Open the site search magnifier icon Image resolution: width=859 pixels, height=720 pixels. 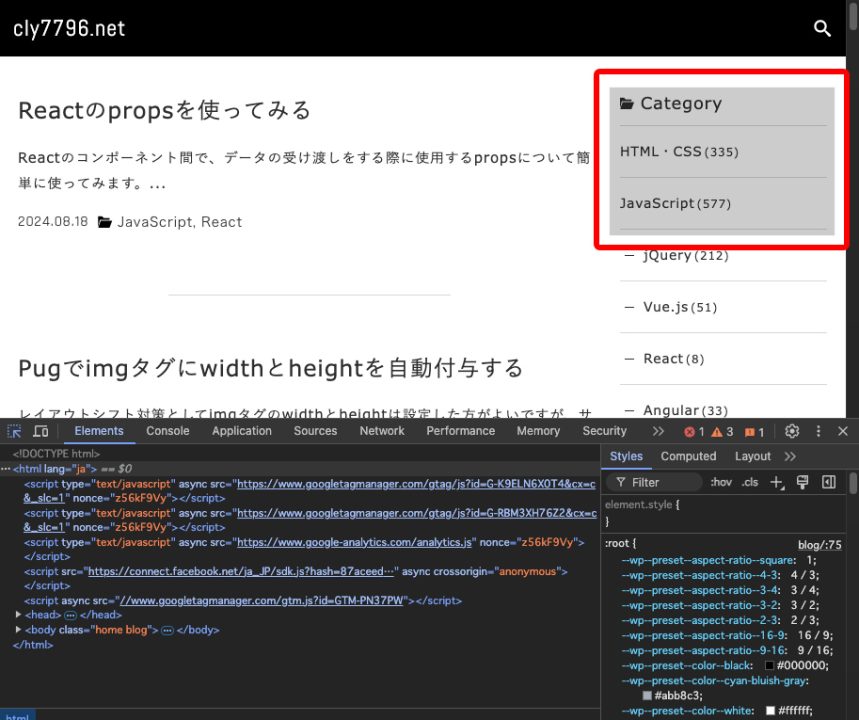pos(822,29)
